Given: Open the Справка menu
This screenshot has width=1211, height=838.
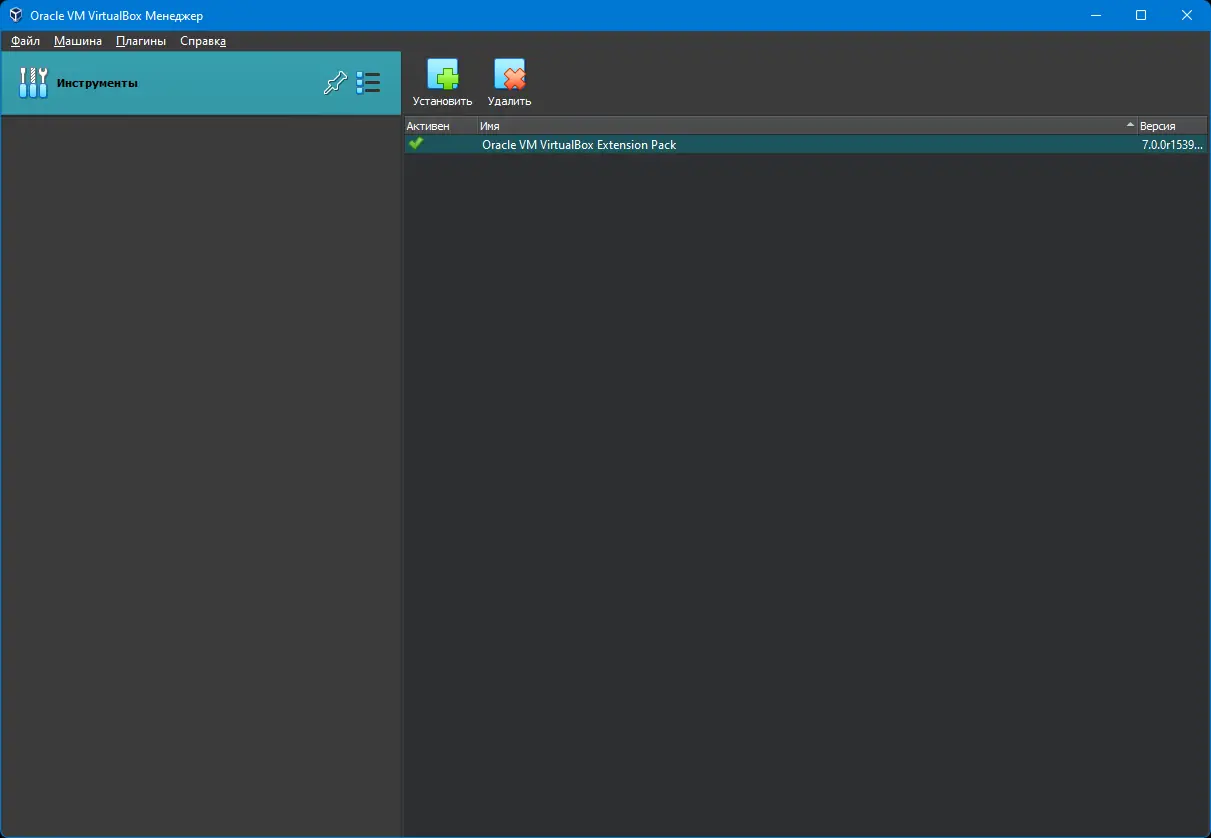Looking at the screenshot, I should pos(203,41).
